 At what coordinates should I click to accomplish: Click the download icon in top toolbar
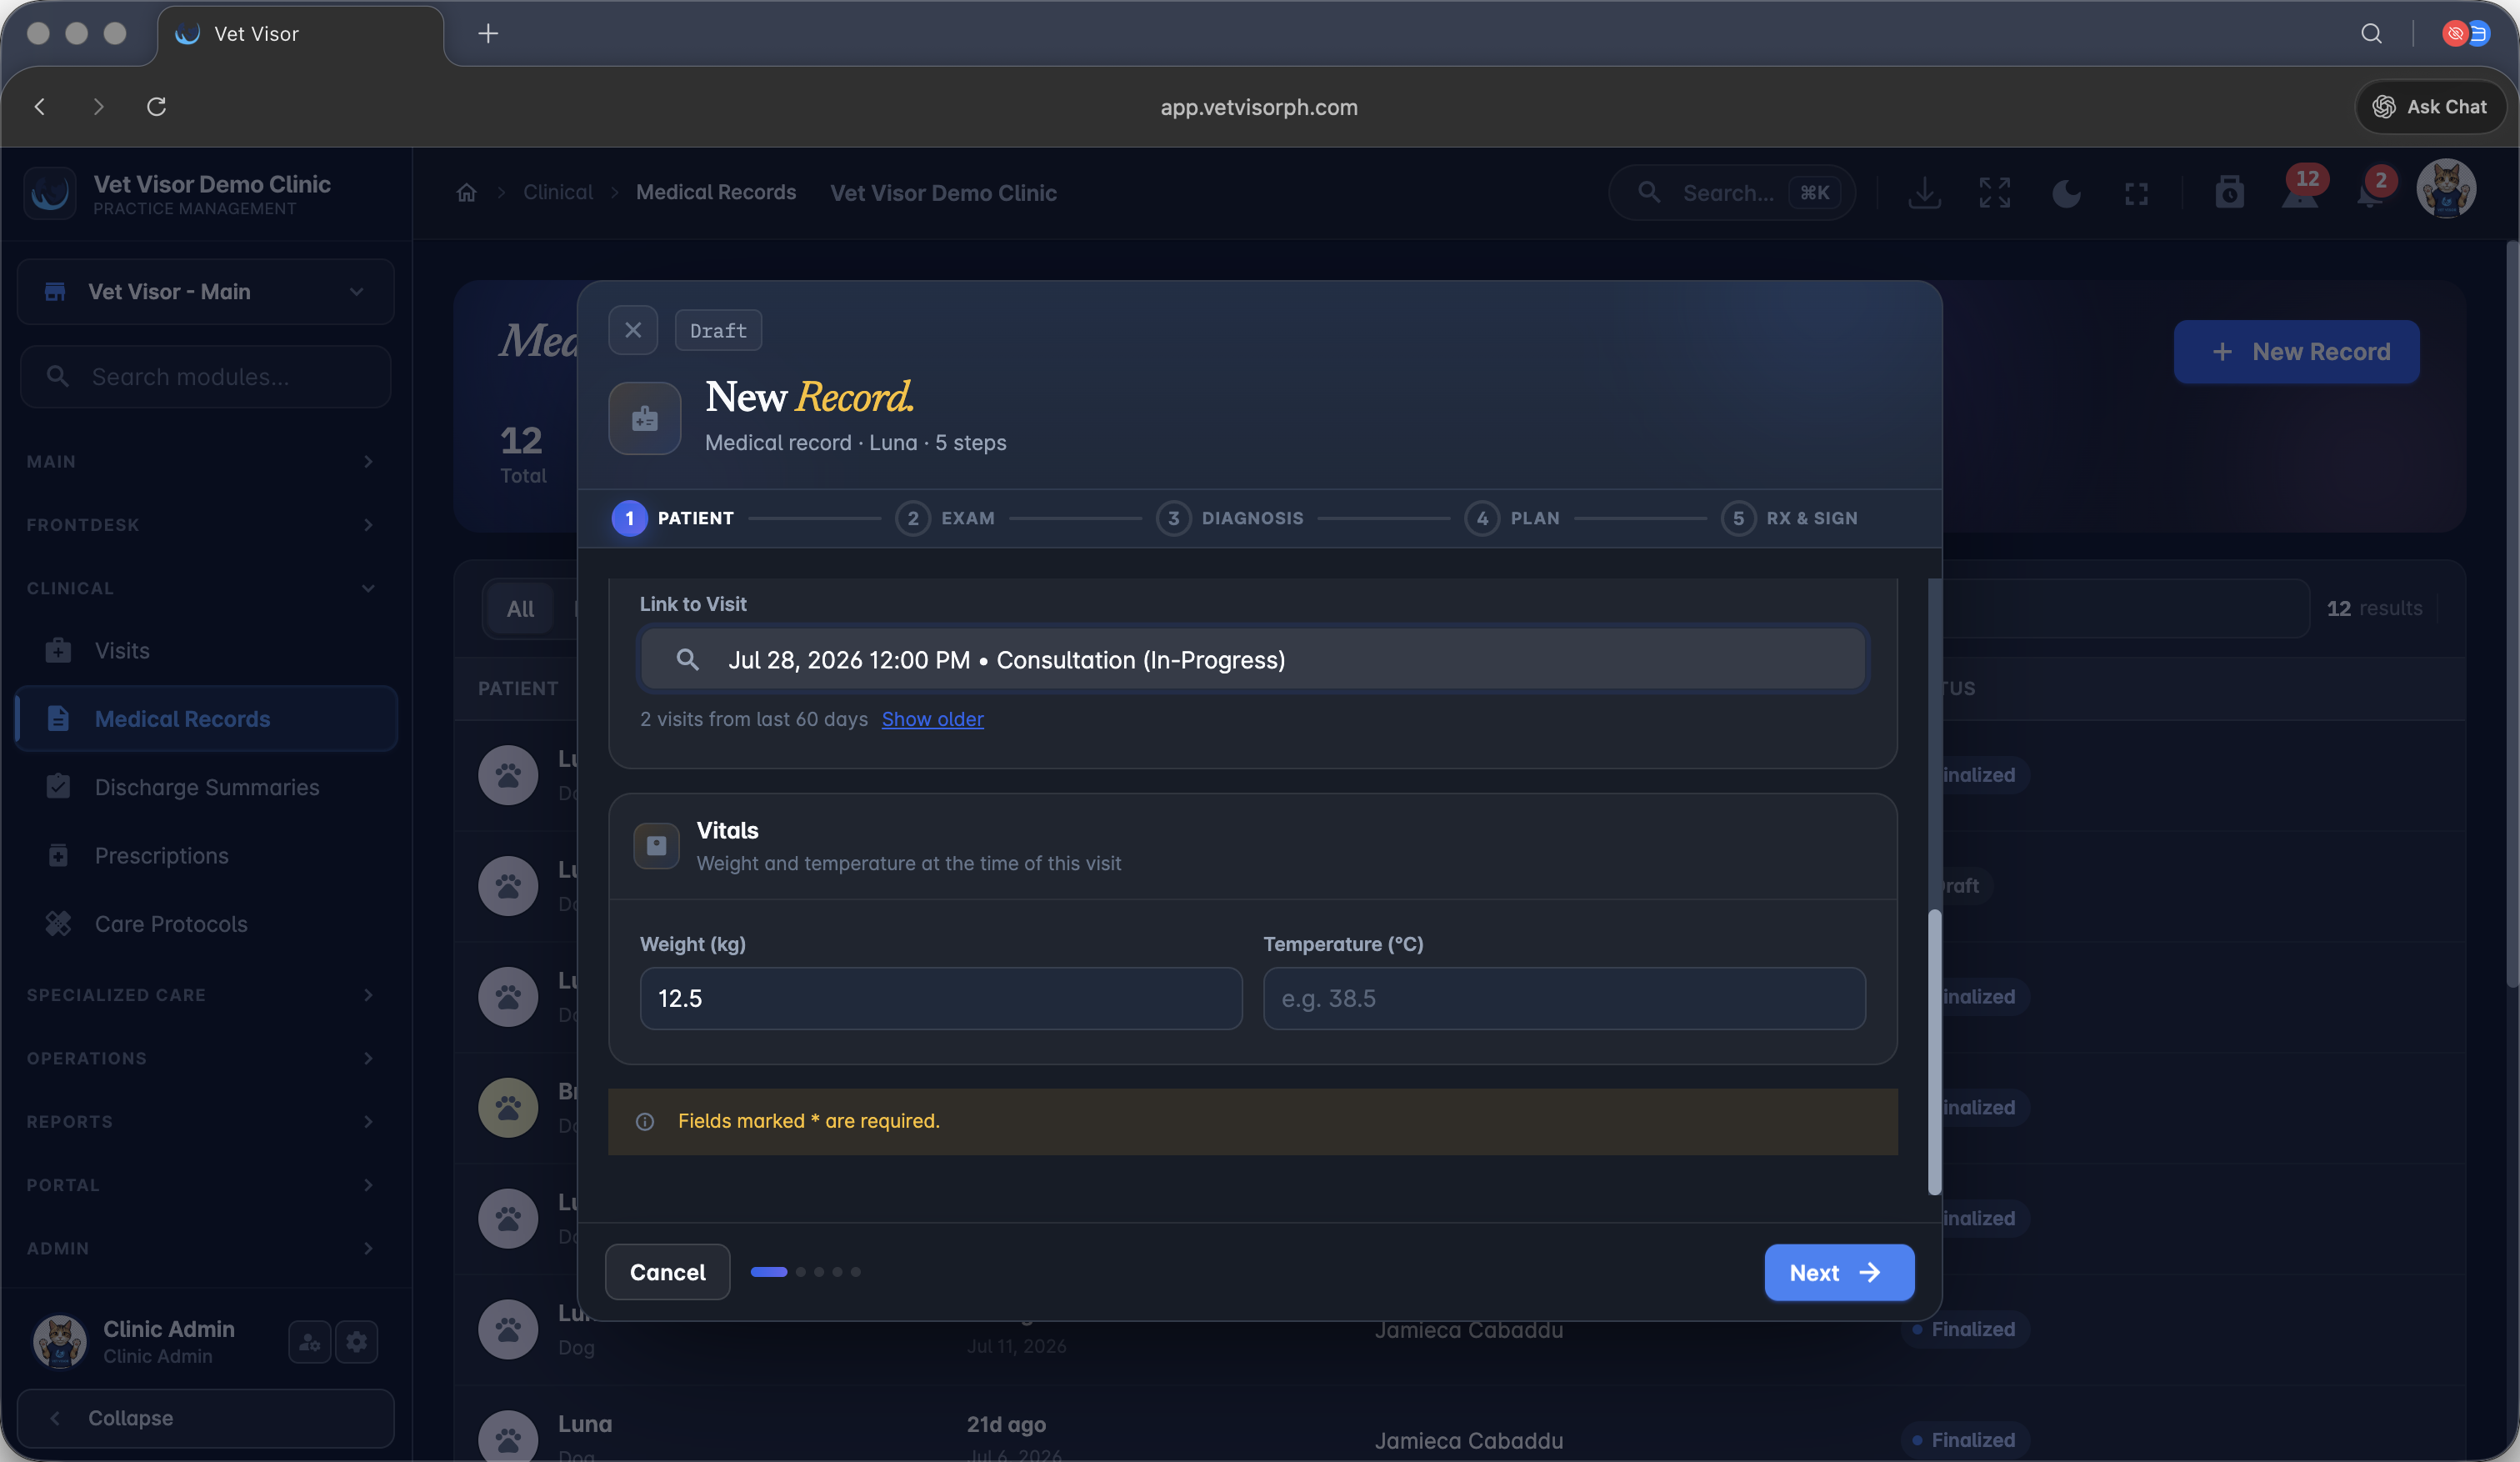pos(1924,192)
